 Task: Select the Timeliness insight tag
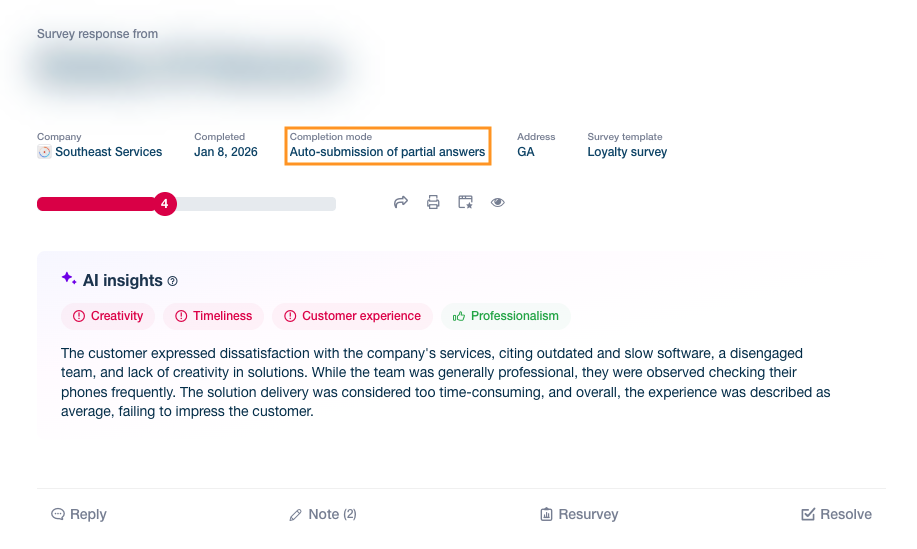(x=213, y=316)
